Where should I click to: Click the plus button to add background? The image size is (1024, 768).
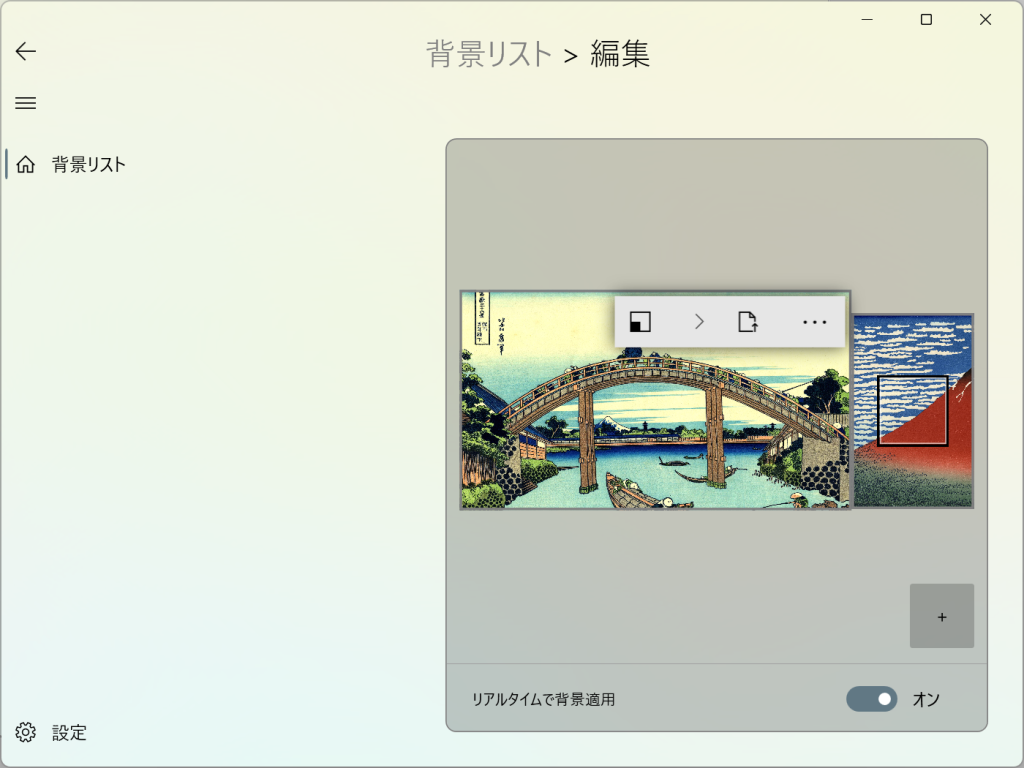(942, 616)
